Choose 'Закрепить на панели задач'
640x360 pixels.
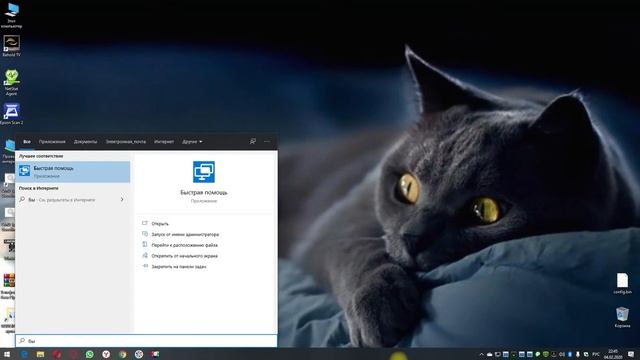(179, 267)
